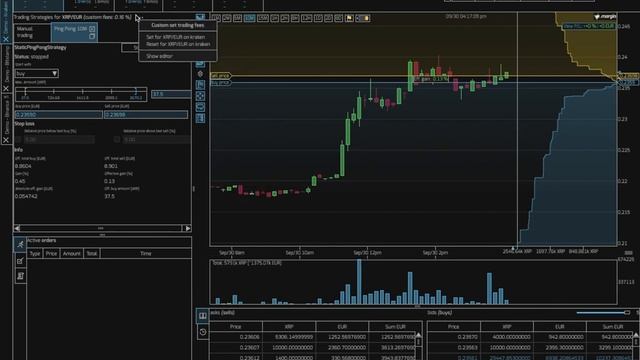Toggle the switch after the flag icon
This screenshot has height=360, width=640.
coord(363,18)
